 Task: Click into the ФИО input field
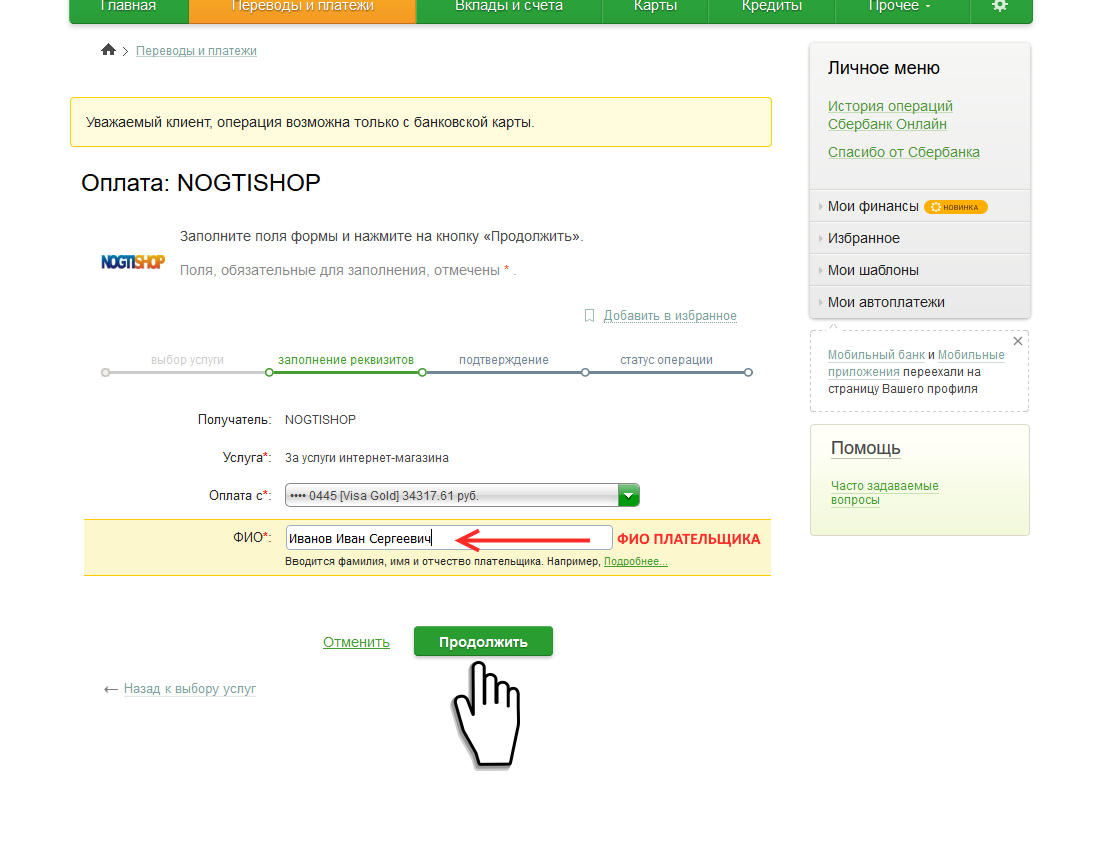pyautogui.click(x=449, y=538)
